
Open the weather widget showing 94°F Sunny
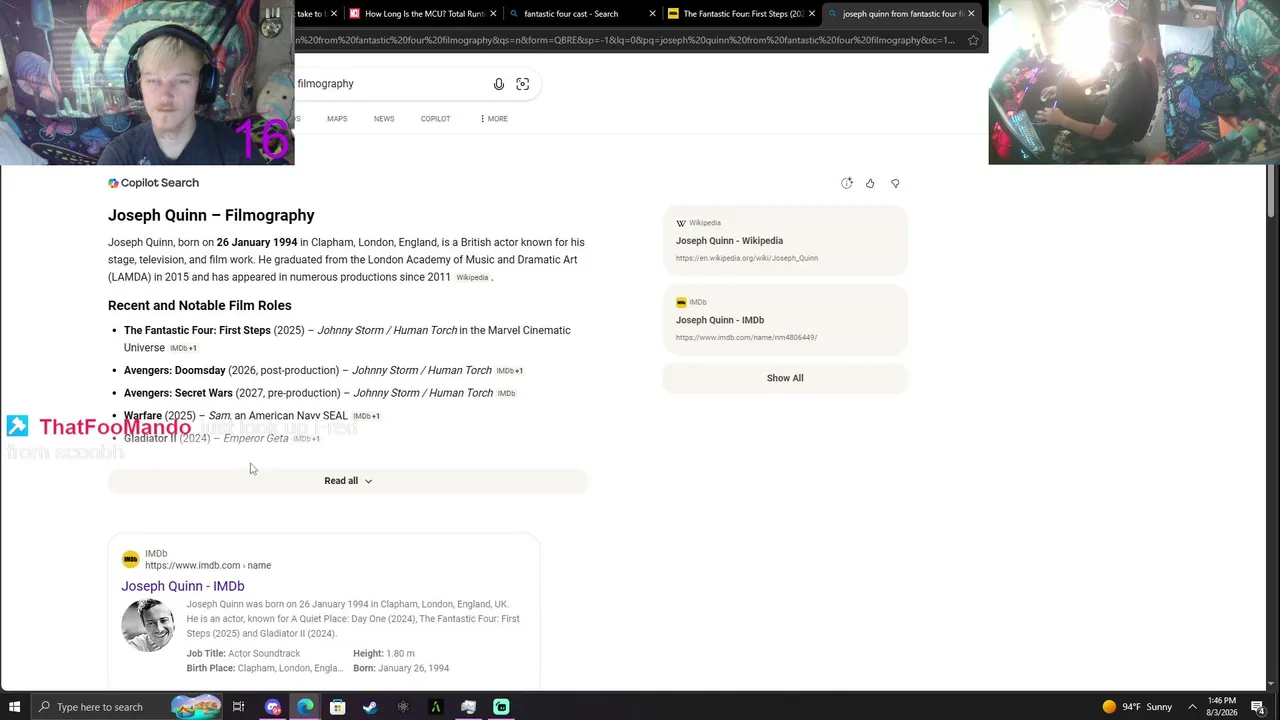(1137, 707)
